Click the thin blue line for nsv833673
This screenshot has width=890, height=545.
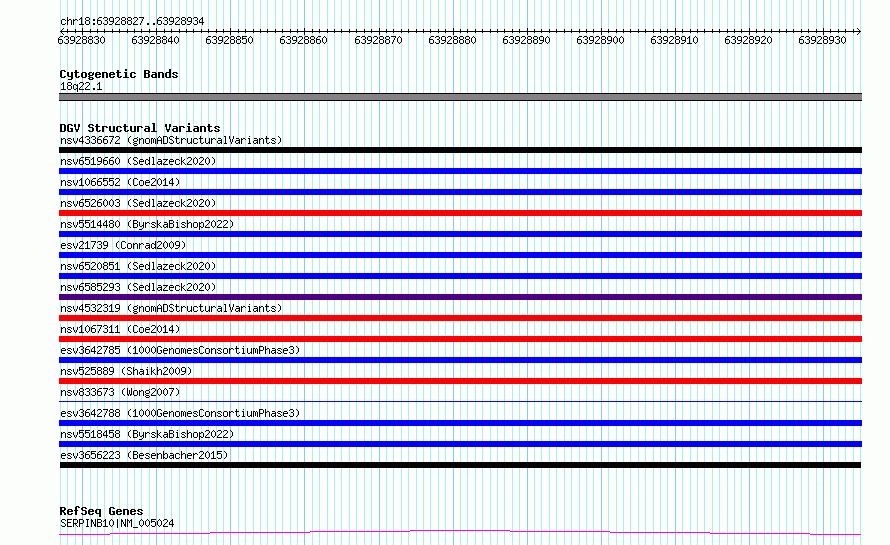click(x=460, y=401)
